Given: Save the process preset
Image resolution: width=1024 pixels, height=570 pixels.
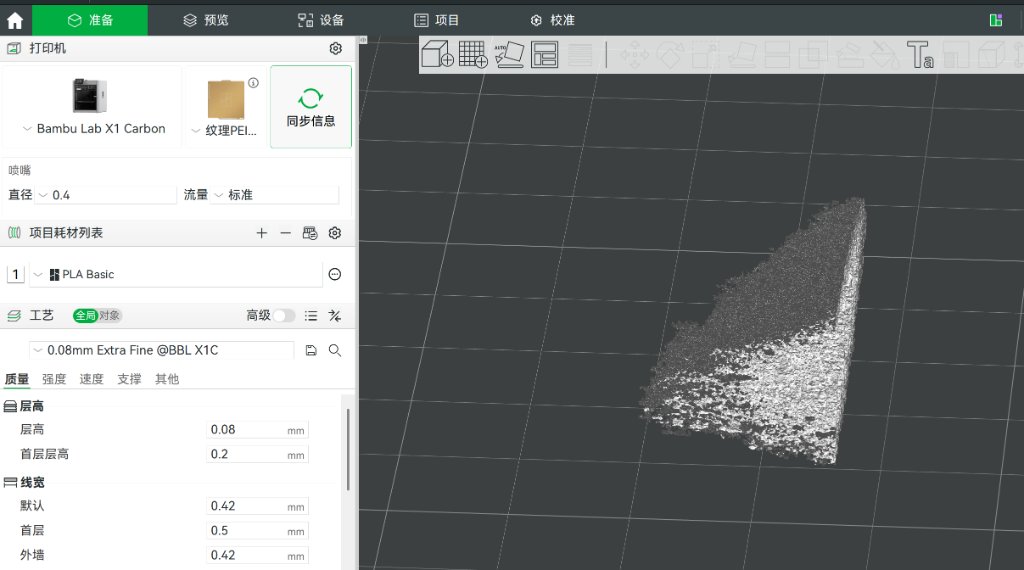Looking at the screenshot, I should coord(311,351).
